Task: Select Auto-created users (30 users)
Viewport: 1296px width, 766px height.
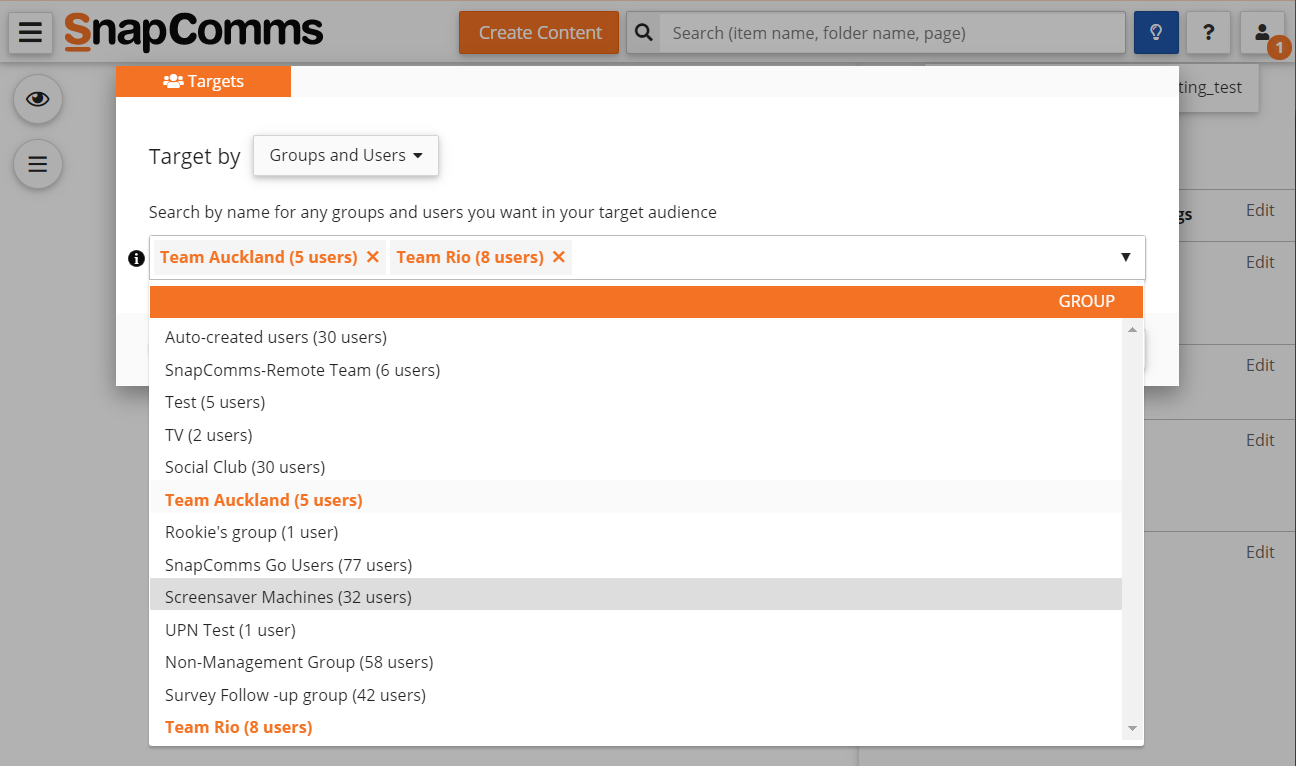Action: pos(636,337)
